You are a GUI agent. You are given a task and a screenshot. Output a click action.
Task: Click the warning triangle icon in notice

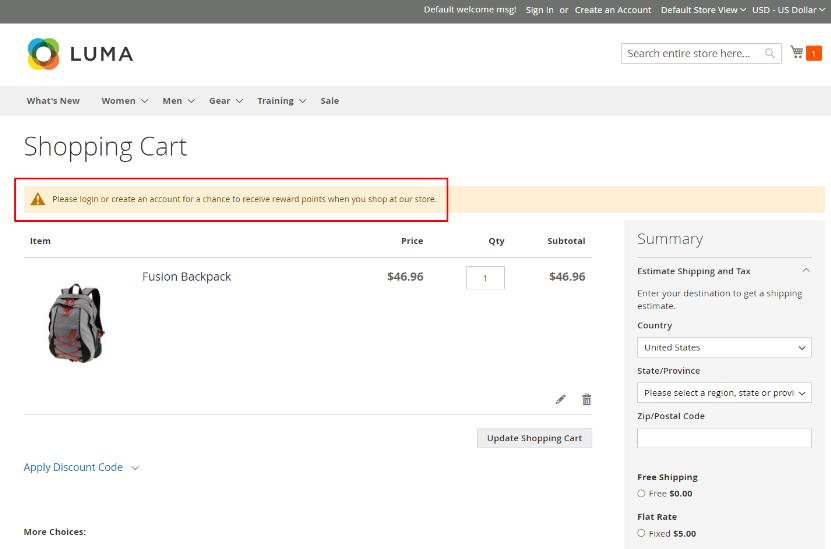[x=38, y=199]
